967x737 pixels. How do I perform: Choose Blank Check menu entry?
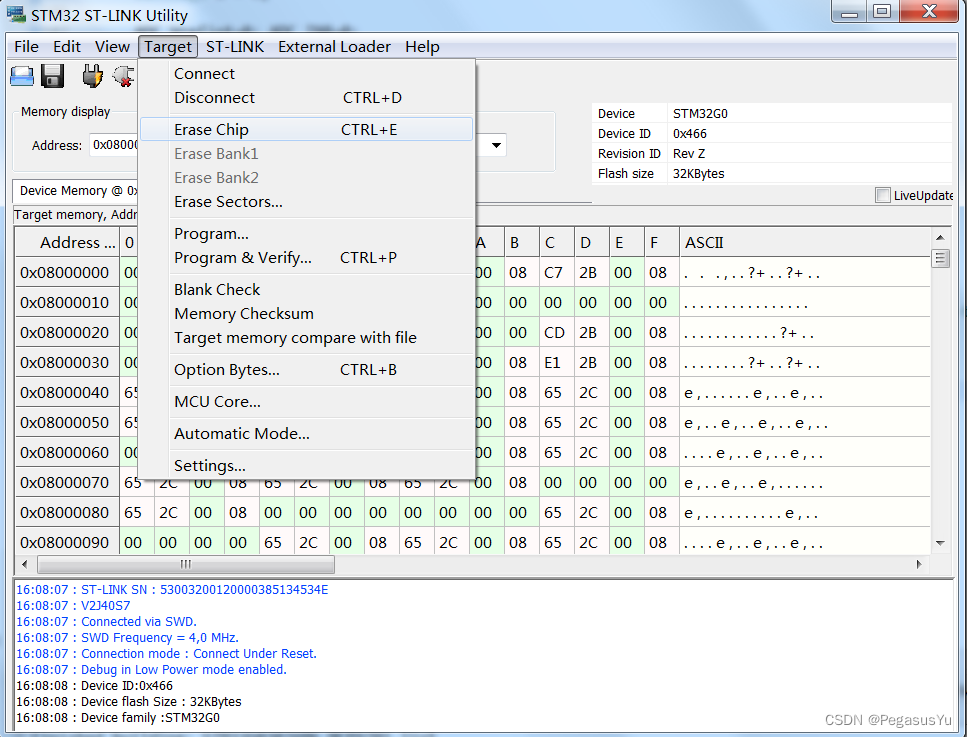click(307, 290)
